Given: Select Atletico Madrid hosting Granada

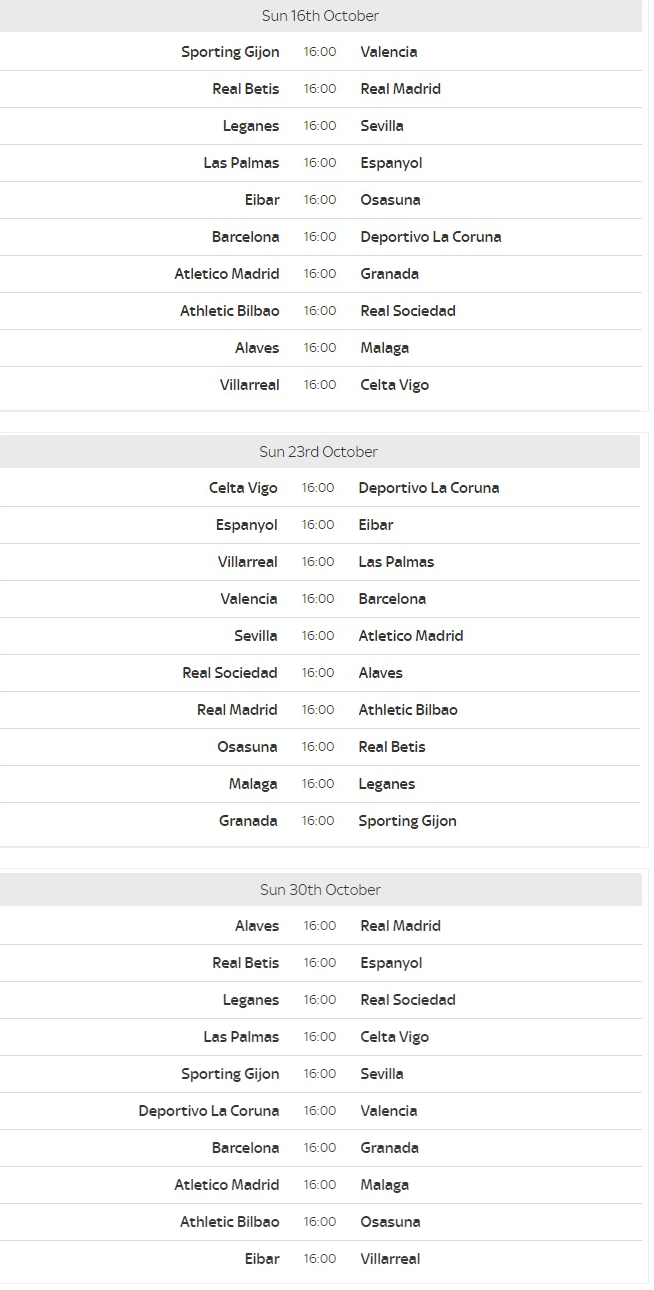Looking at the screenshot, I should (227, 274).
